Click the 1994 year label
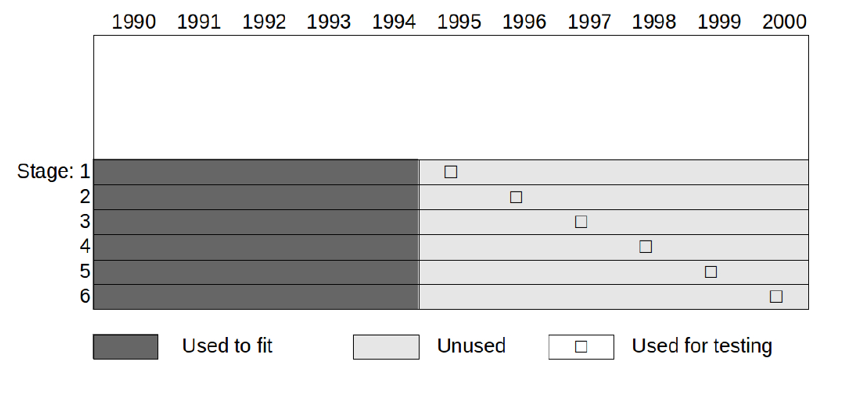Screen dimensions: 841x402 point(394,22)
